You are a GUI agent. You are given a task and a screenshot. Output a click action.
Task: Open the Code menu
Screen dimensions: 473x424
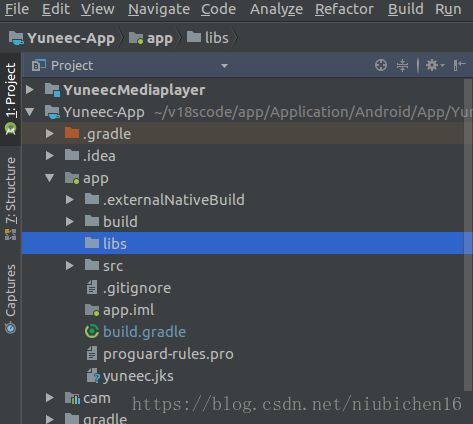[218, 9]
